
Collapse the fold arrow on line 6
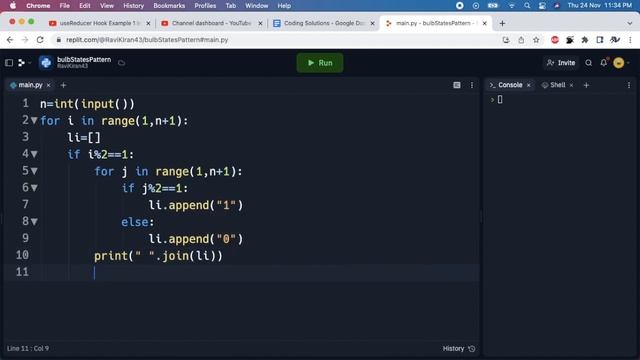point(34,188)
